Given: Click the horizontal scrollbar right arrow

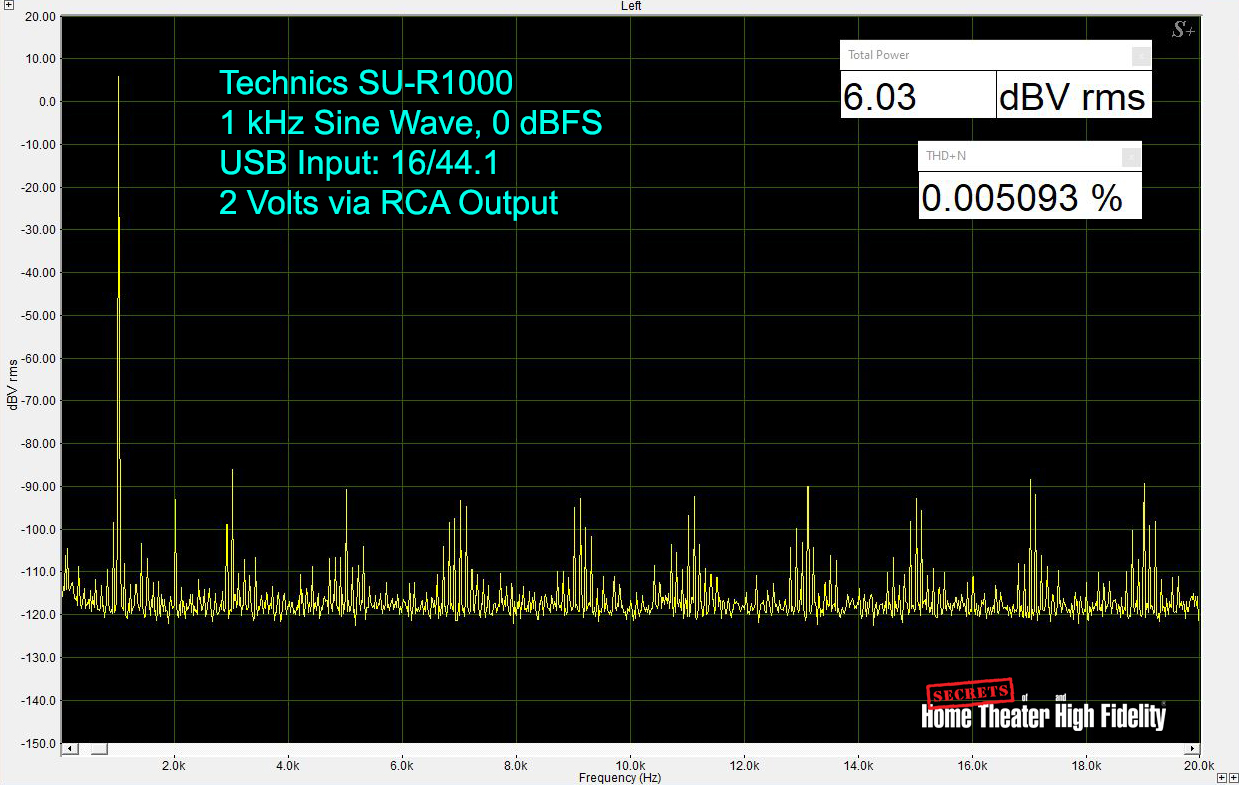Looking at the screenshot, I should 1193,749.
